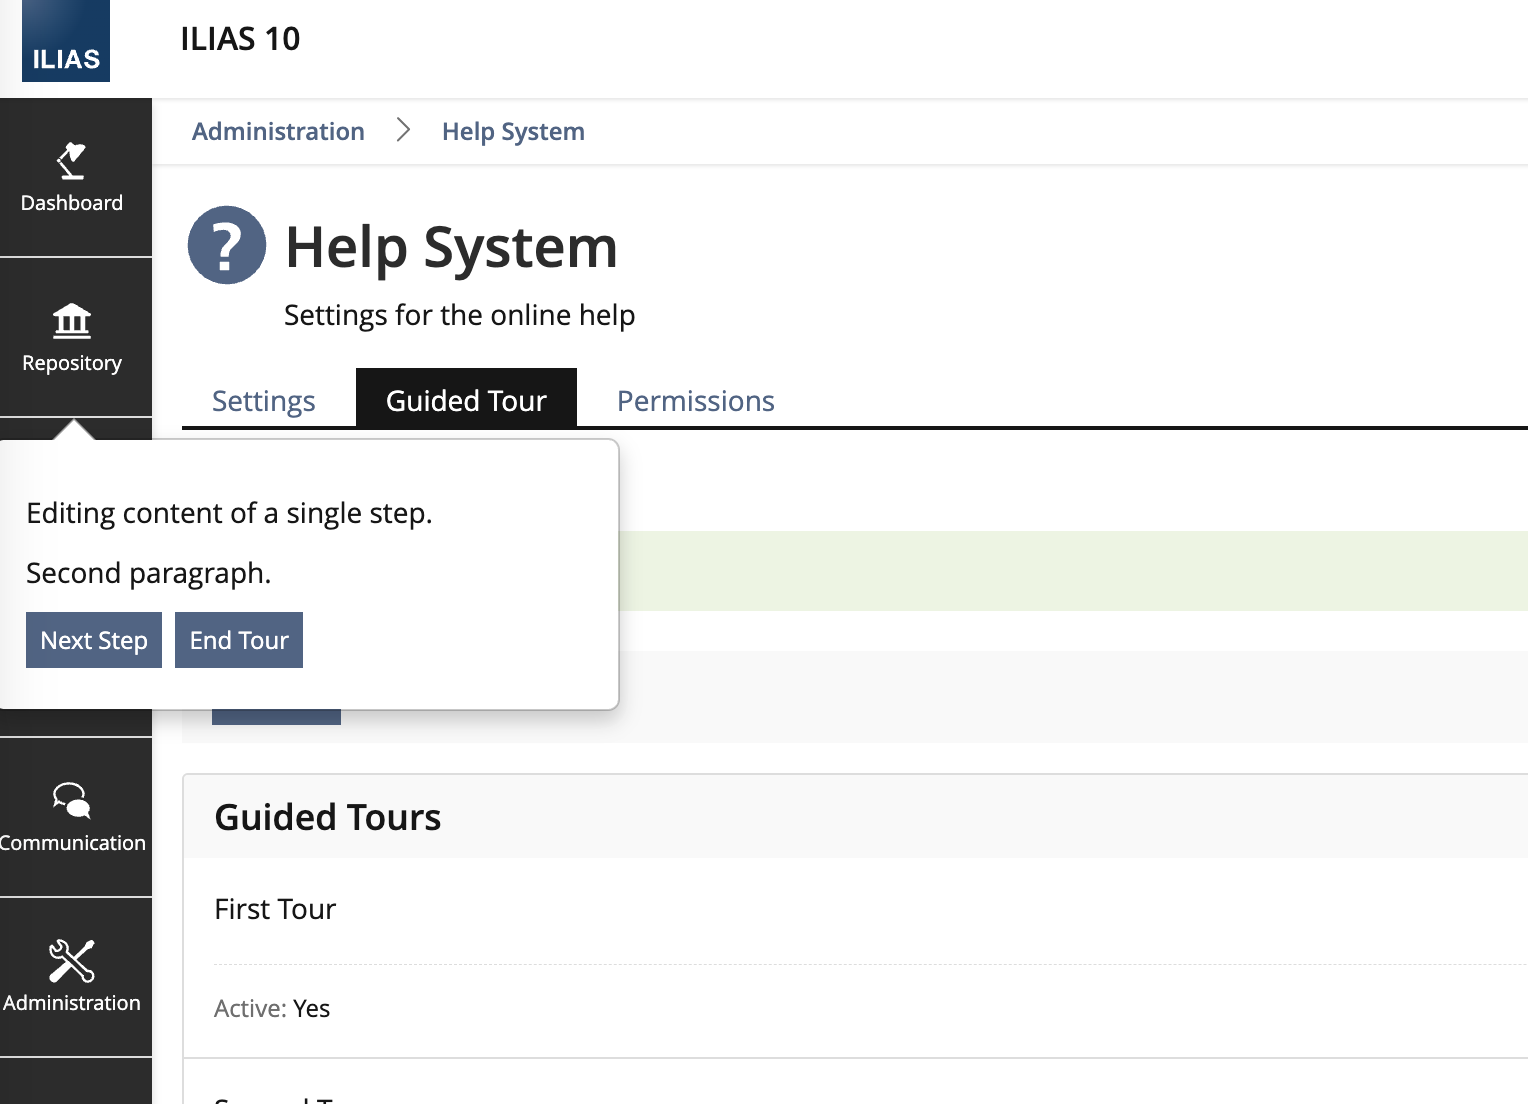Click the partially hidden button behind the popover
This screenshot has width=1528, height=1104.
pyautogui.click(x=277, y=717)
